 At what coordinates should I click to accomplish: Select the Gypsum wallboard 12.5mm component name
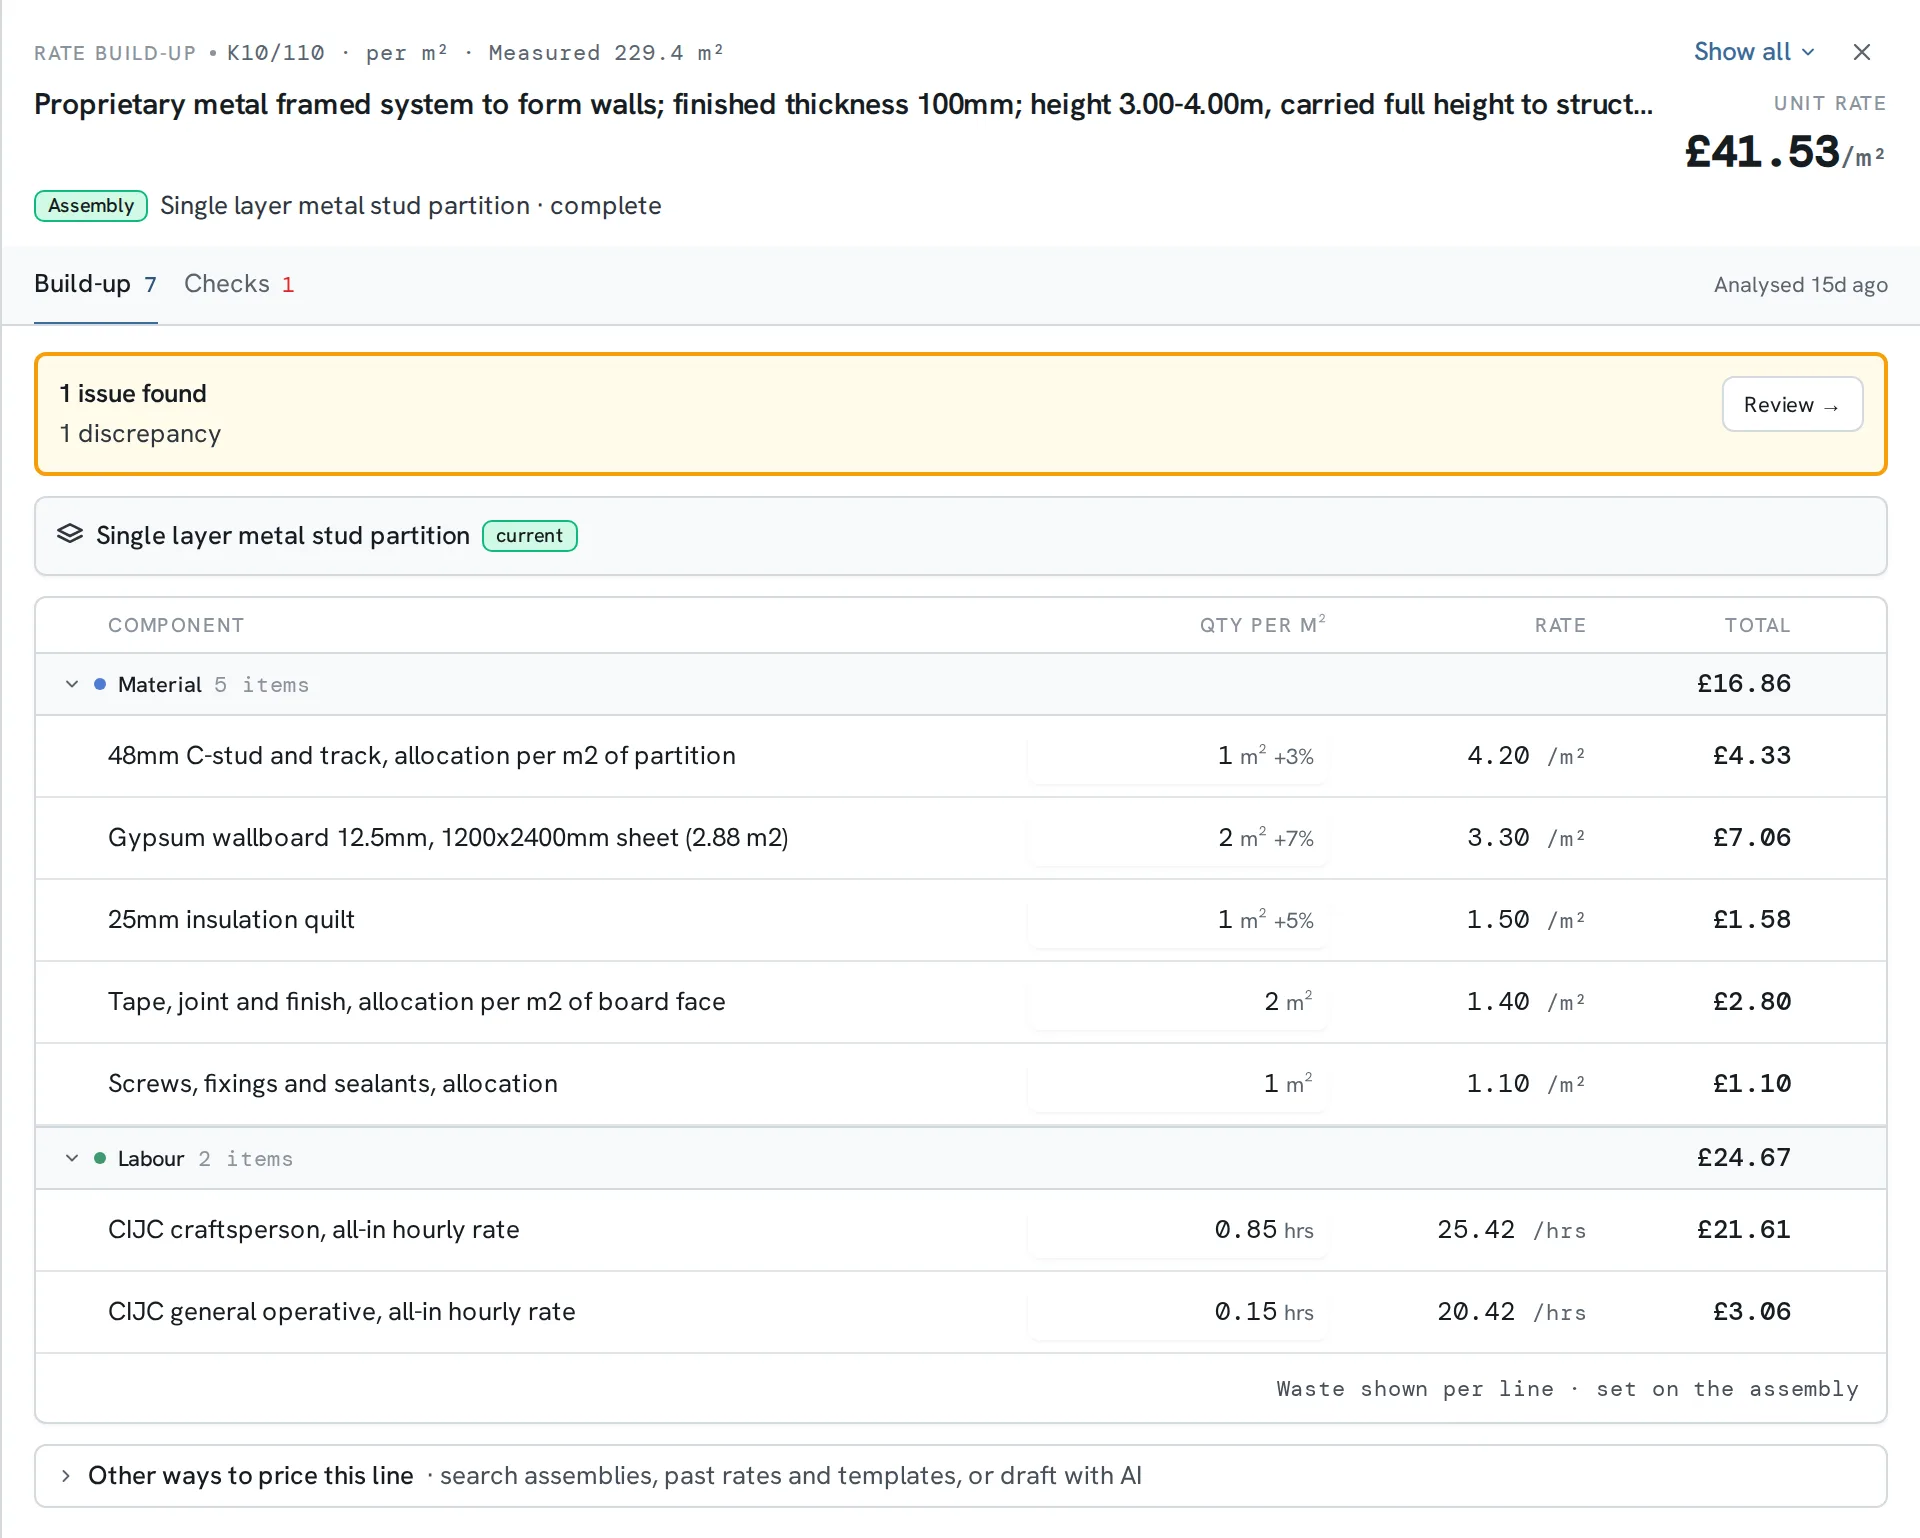click(x=448, y=838)
